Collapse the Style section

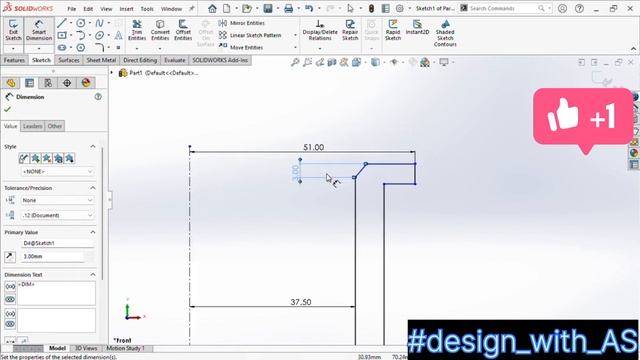[93, 146]
